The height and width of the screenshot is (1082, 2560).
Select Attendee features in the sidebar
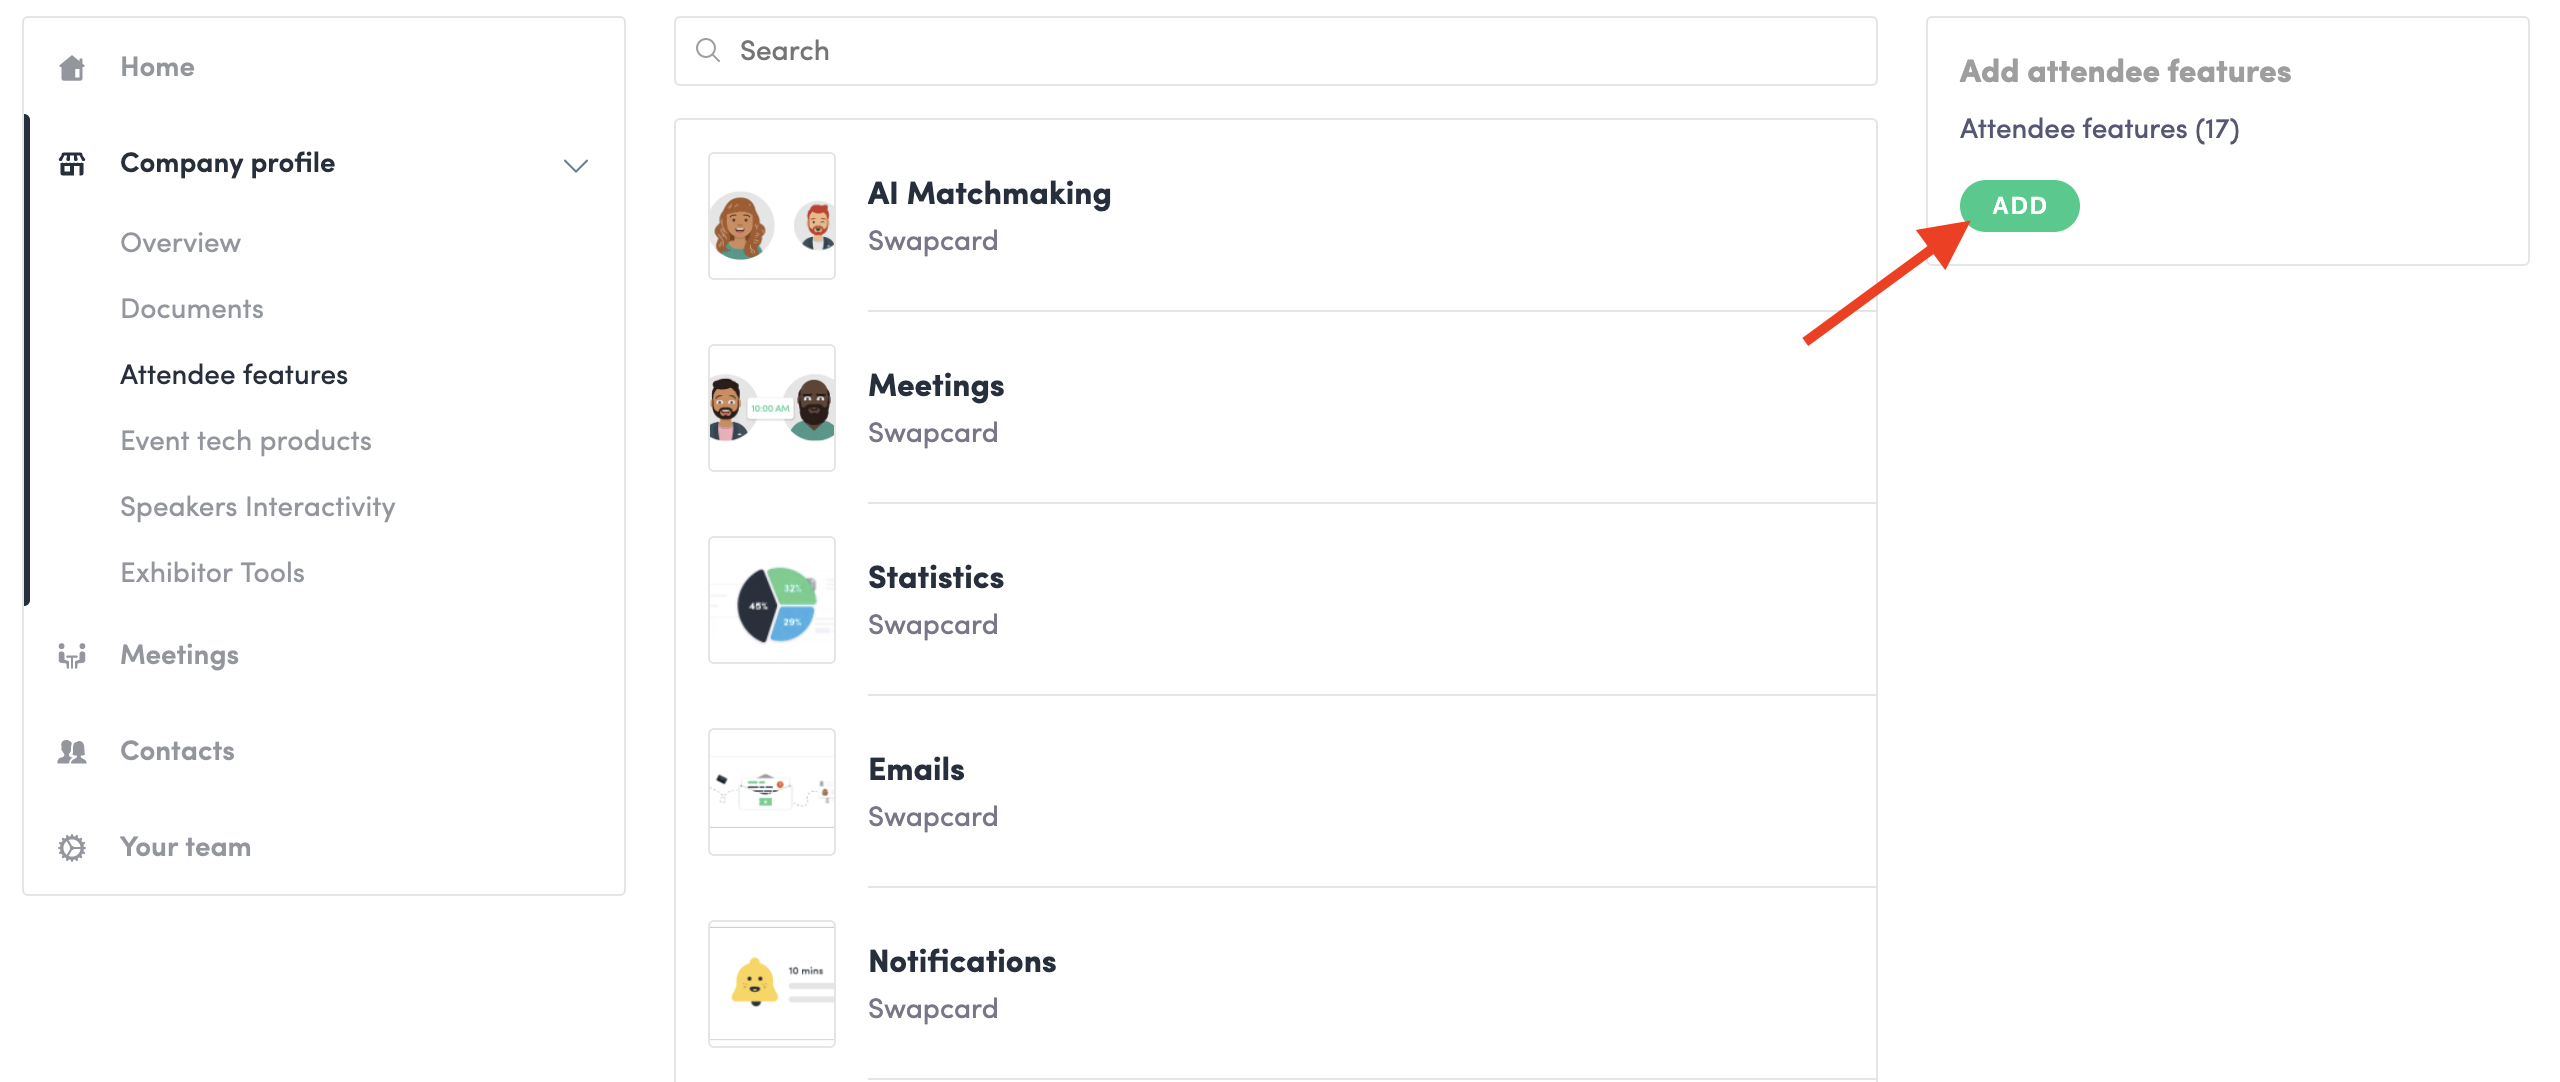(234, 375)
